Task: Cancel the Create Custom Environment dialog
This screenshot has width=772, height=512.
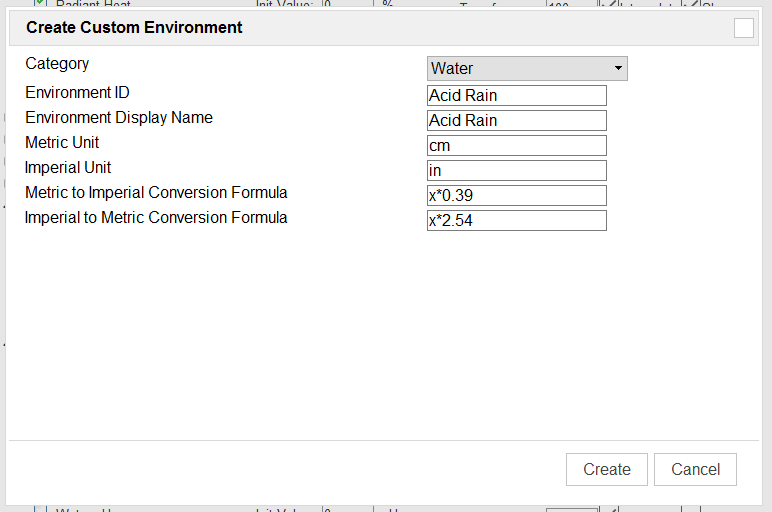Action: pos(695,470)
